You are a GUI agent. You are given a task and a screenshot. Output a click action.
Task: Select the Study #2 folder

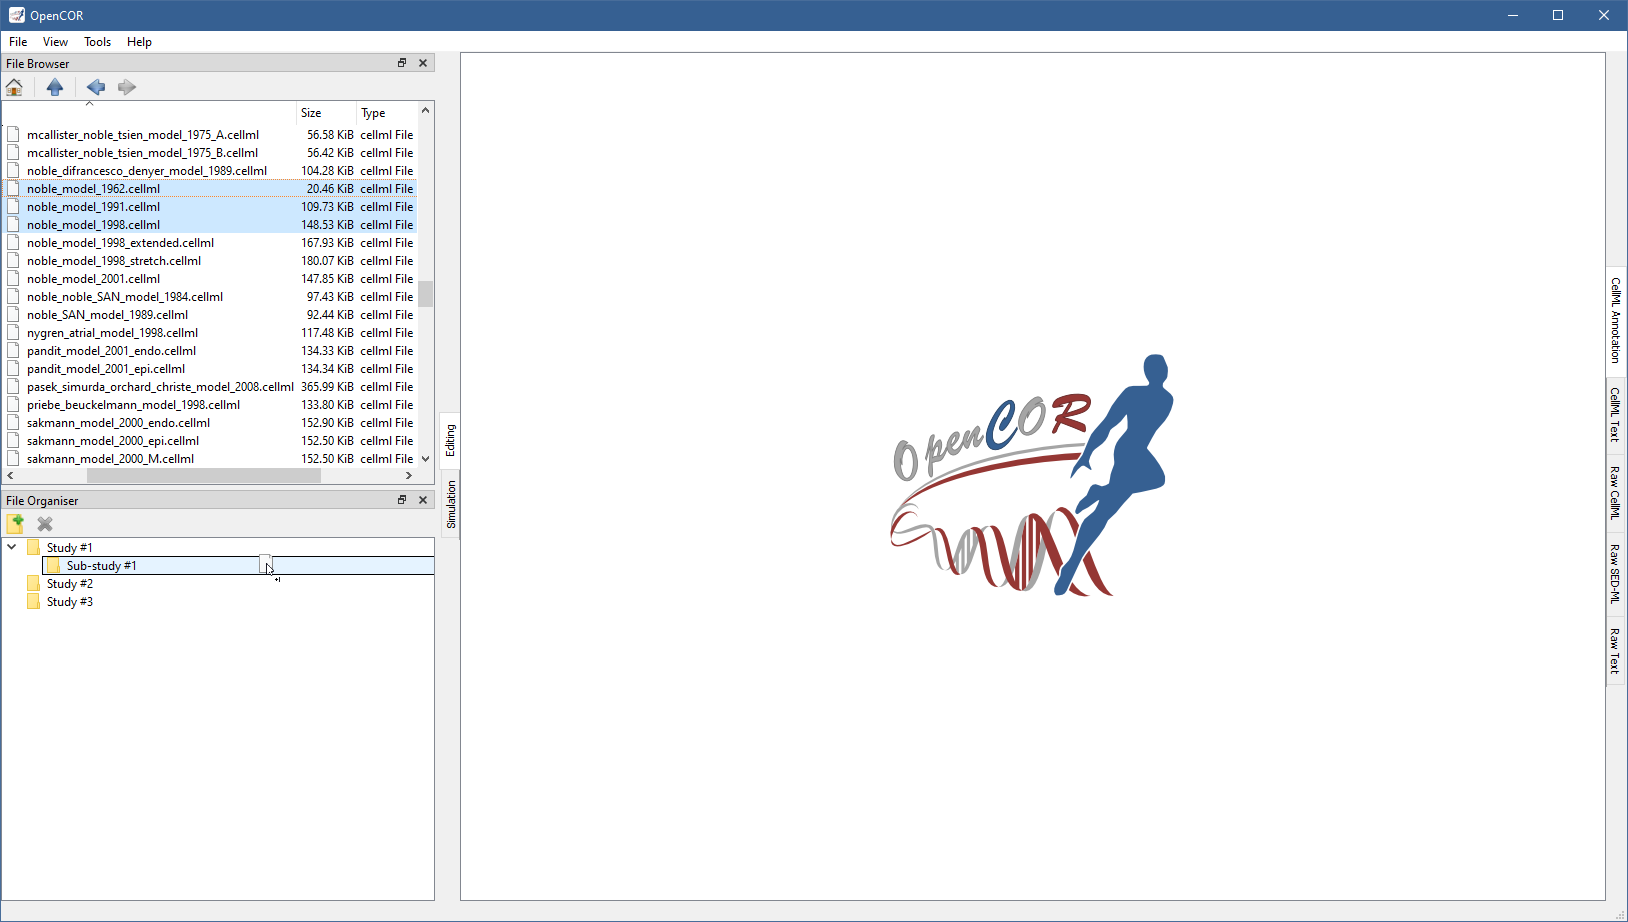(x=69, y=584)
